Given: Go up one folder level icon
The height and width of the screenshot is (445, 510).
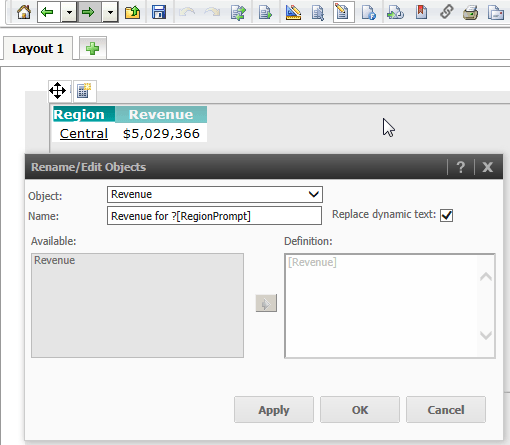Looking at the screenshot, I should tap(132, 13).
